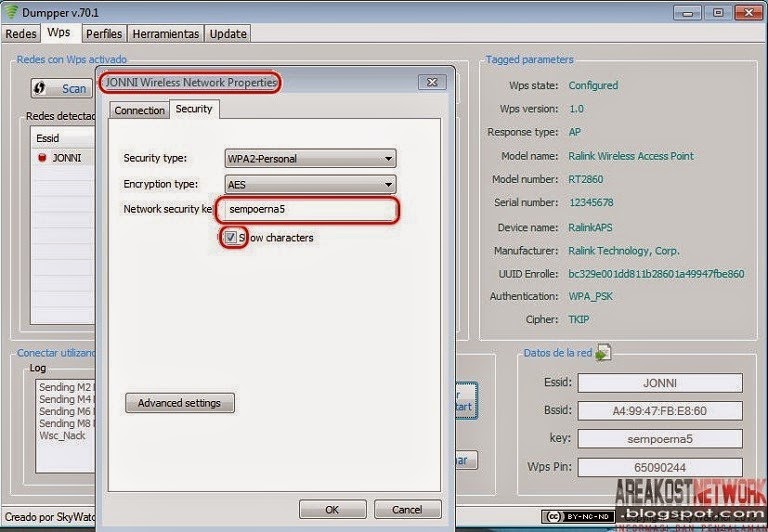This screenshot has height=532, width=768.
Task: Click the Sending M2 log entry
Action: point(67,387)
